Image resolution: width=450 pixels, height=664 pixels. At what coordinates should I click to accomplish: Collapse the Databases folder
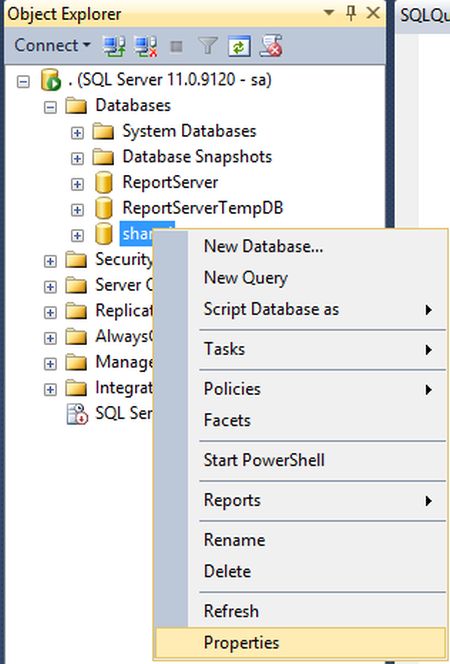coord(50,107)
